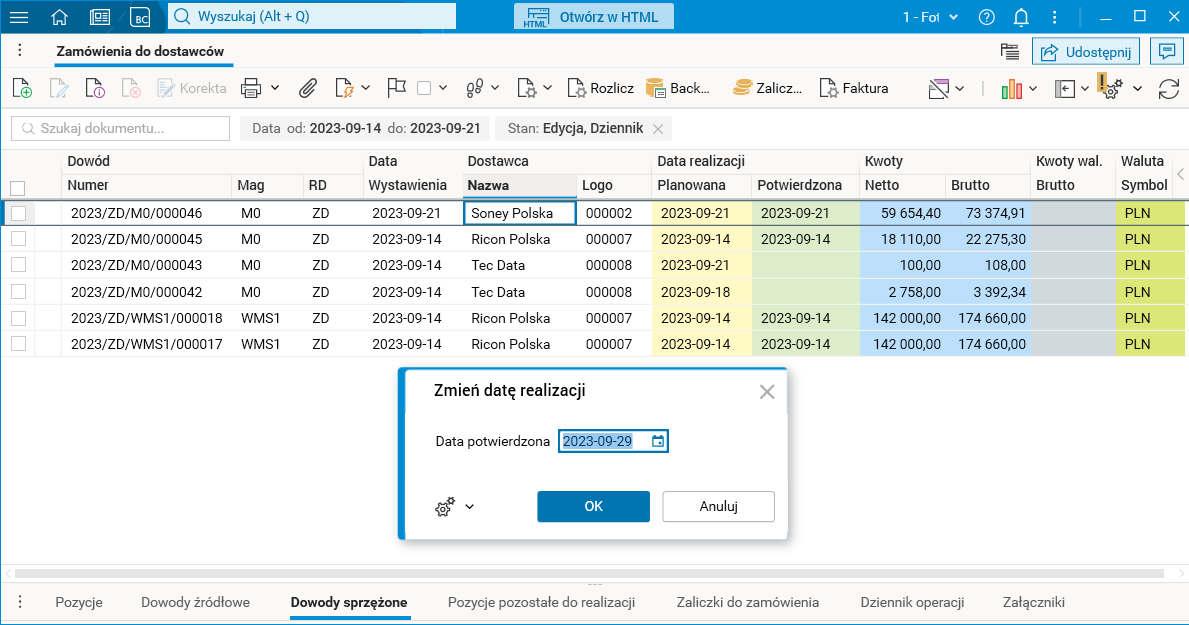Image resolution: width=1189 pixels, height=625 pixels.
Task: Click the gear with warning settings icon
Action: tap(1110, 87)
